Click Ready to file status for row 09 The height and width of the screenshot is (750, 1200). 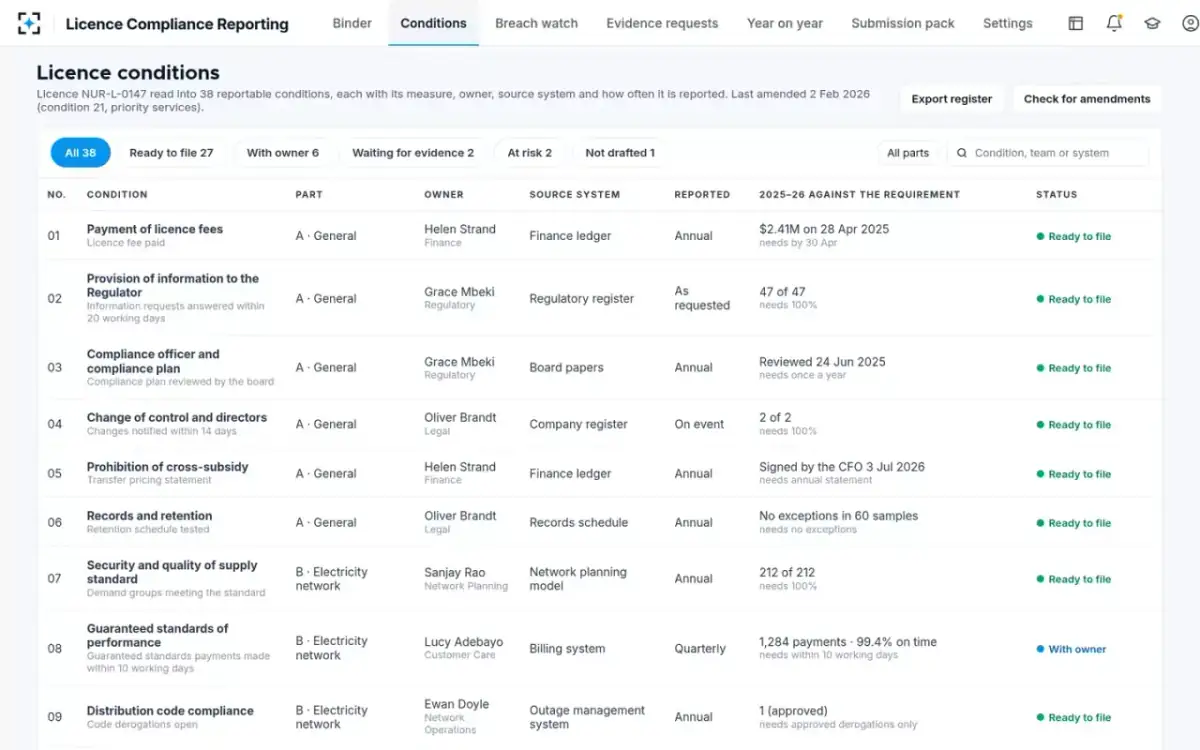pyautogui.click(x=1073, y=717)
